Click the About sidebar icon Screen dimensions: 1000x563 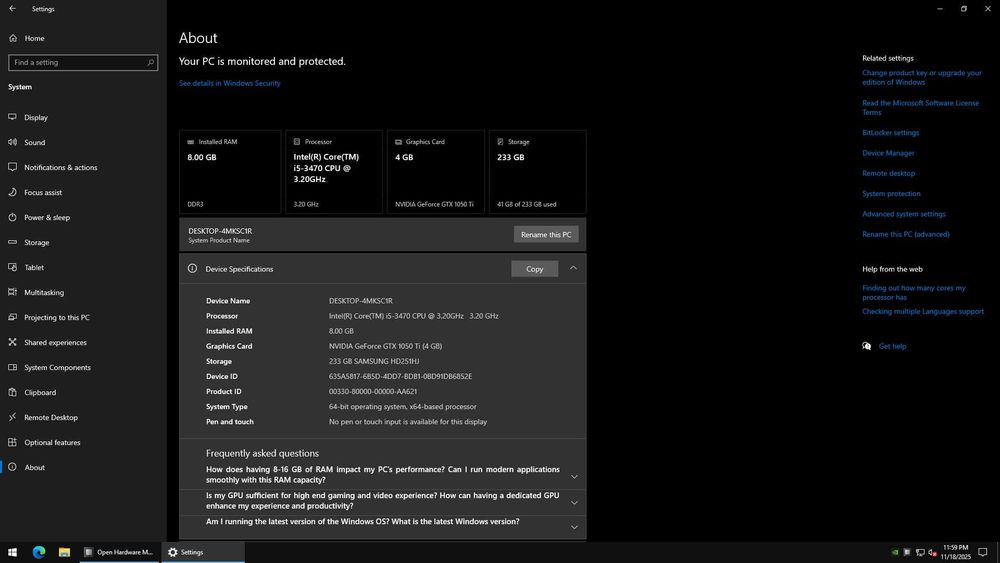[12, 467]
